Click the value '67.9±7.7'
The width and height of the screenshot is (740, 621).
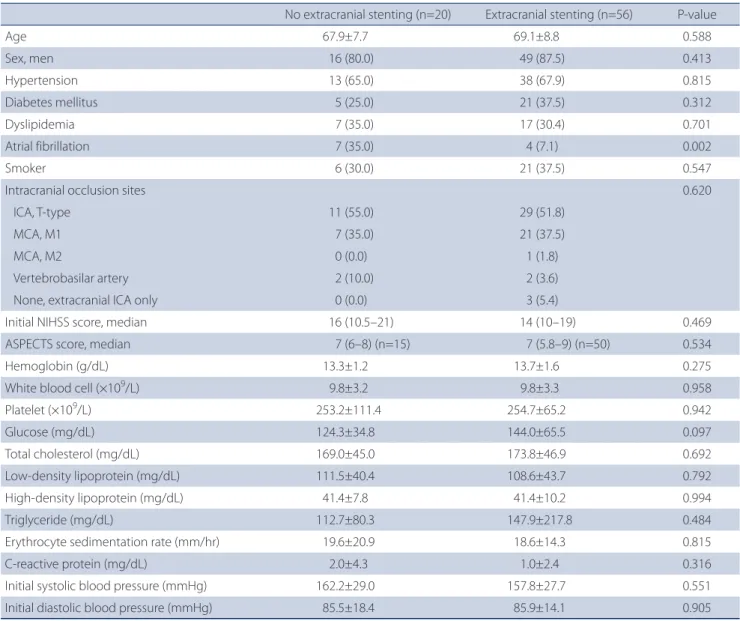pos(345,36)
